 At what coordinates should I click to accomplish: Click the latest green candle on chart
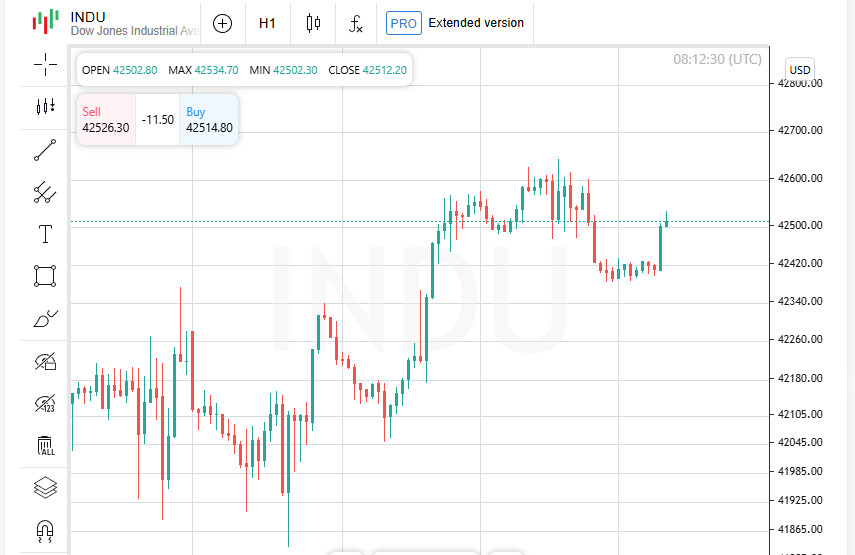[x=666, y=221]
